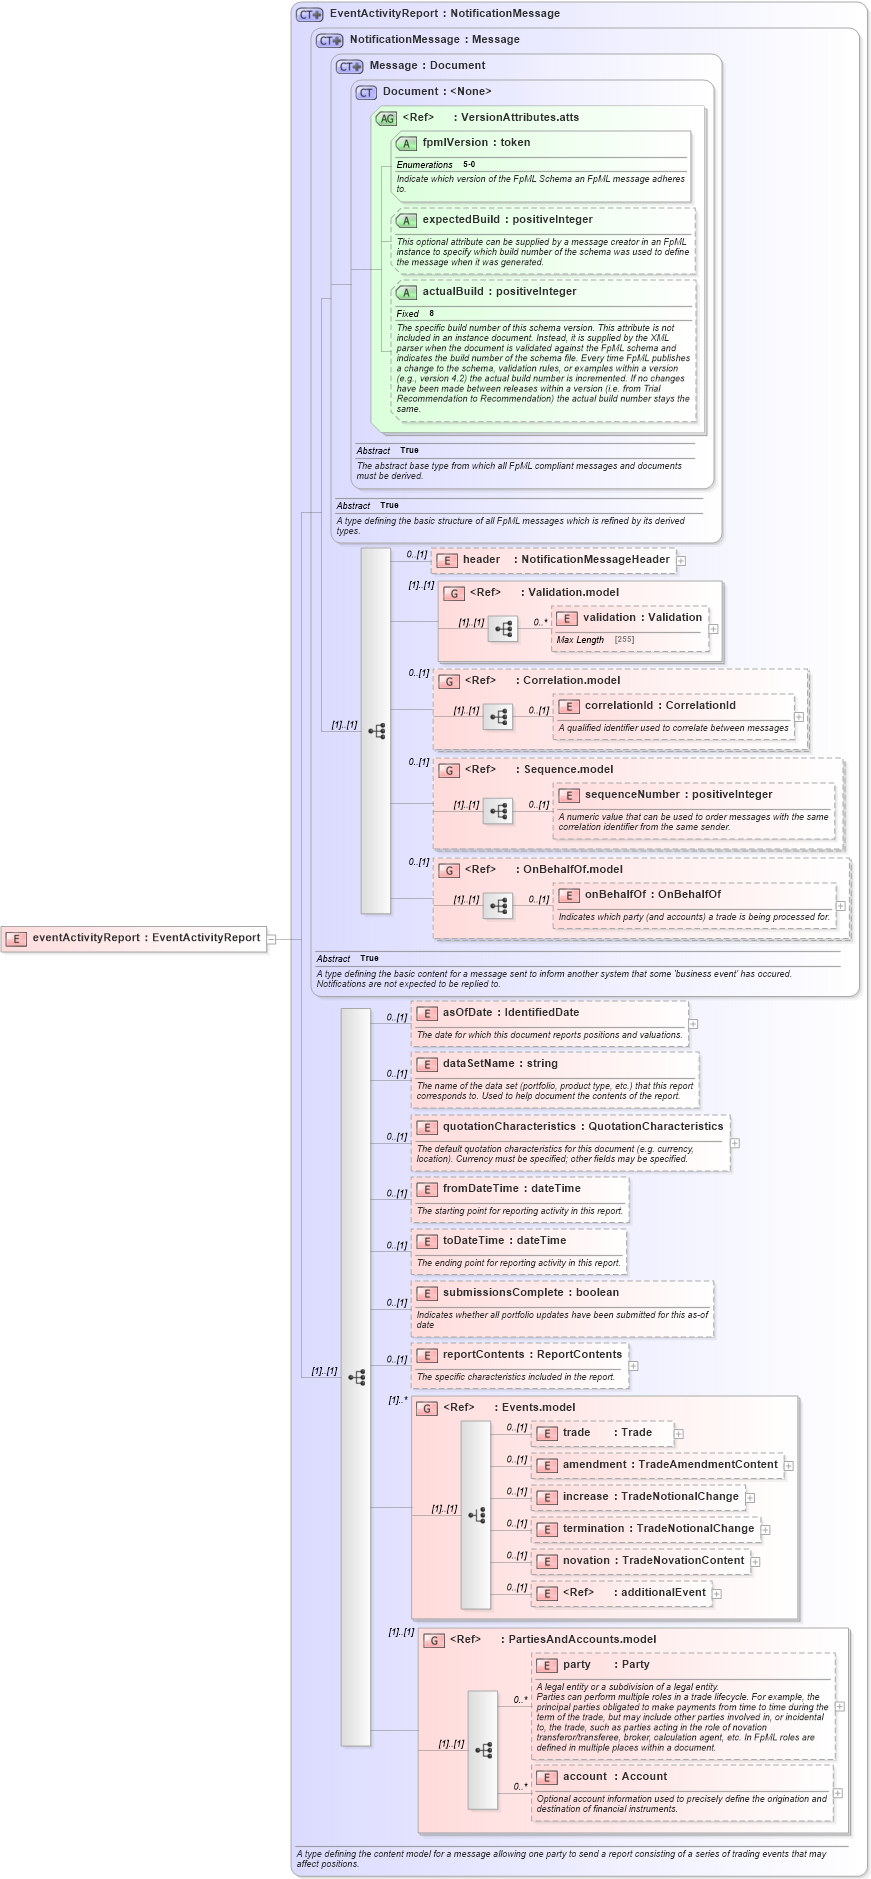Viewport: 871px width, 1879px height.
Task: Click the expectedBuild : positiveInteger label
Action: 507,220
